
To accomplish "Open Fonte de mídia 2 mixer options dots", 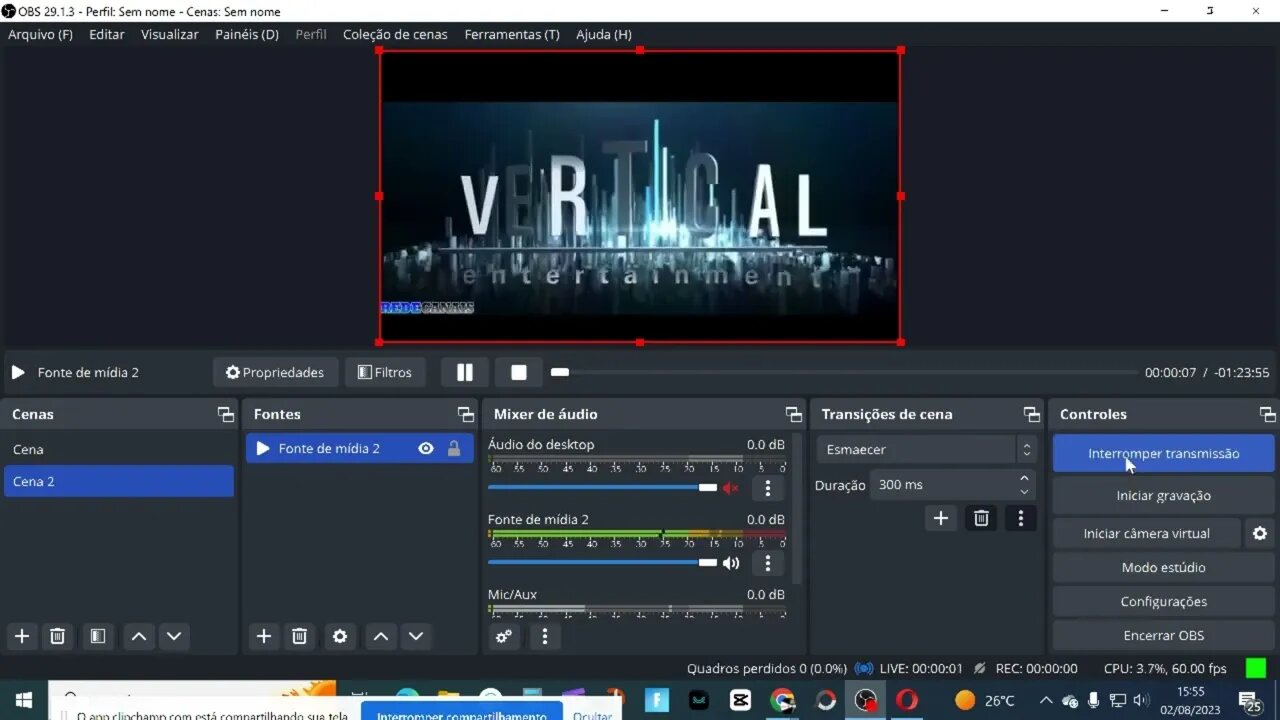I will click(768, 563).
